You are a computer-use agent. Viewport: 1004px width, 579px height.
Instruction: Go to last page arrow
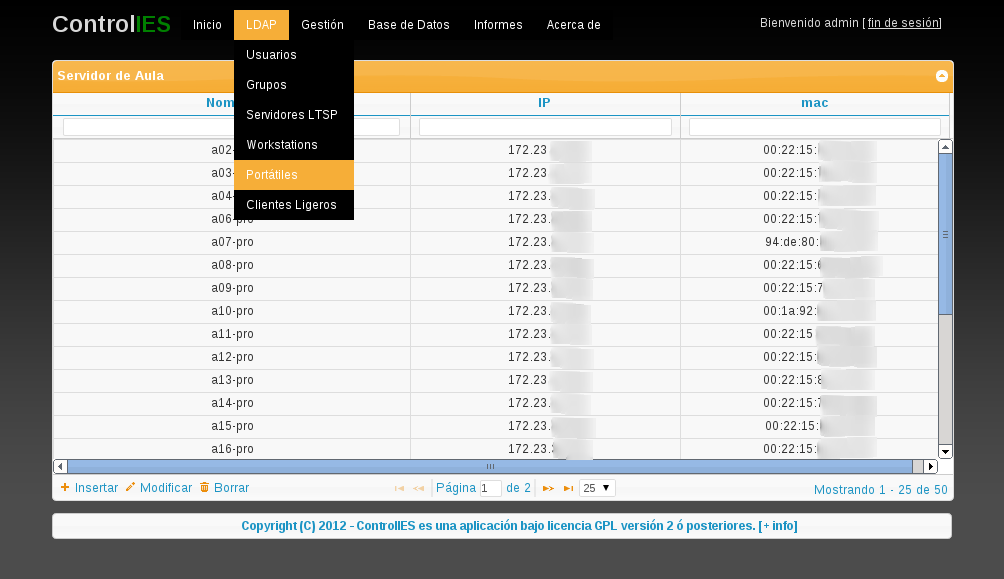[x=569, y=489]
